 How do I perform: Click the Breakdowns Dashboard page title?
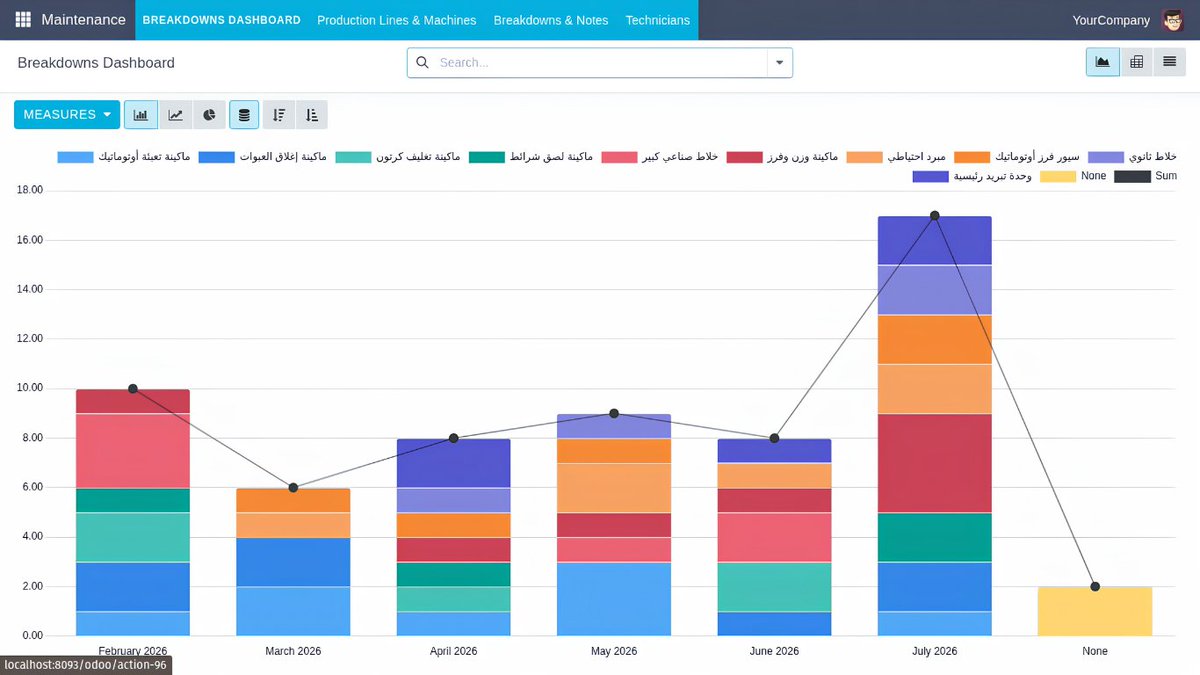96,63
